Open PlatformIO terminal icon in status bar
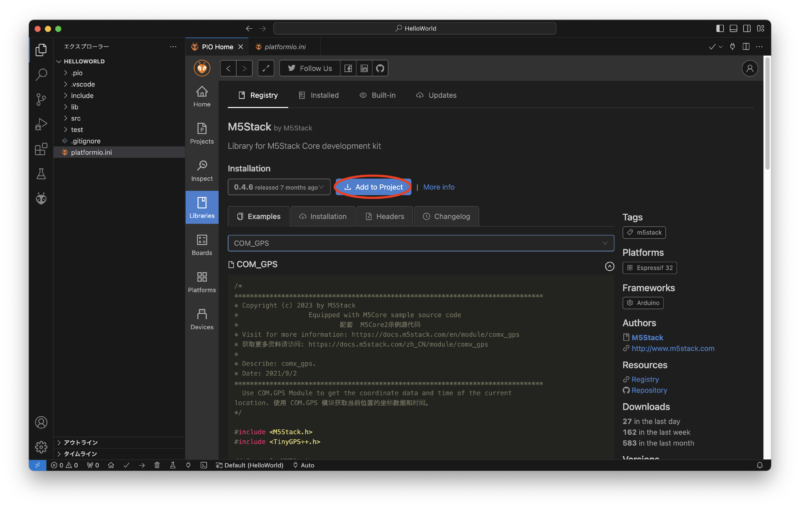 pyautogui.click(x=204, y=465)
